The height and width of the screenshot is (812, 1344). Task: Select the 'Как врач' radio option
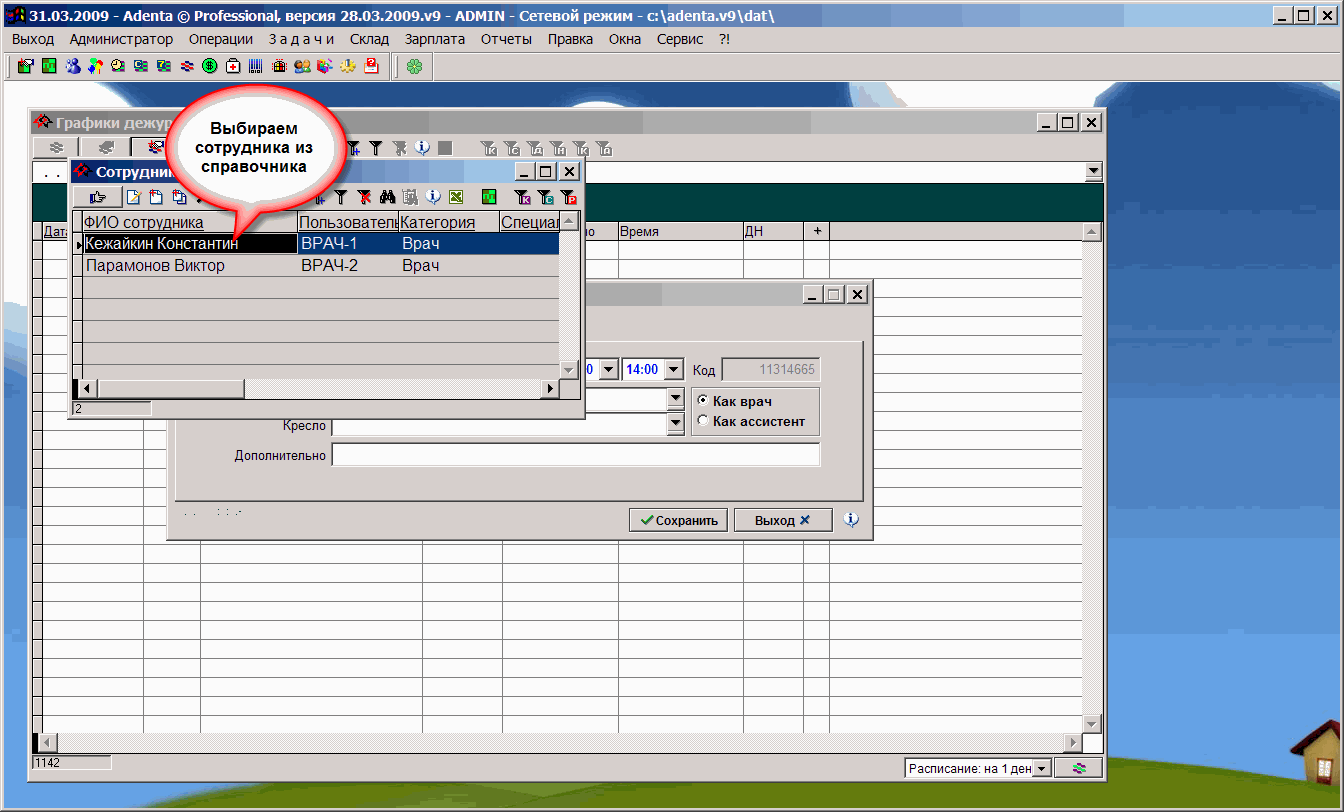coord(703,401)
